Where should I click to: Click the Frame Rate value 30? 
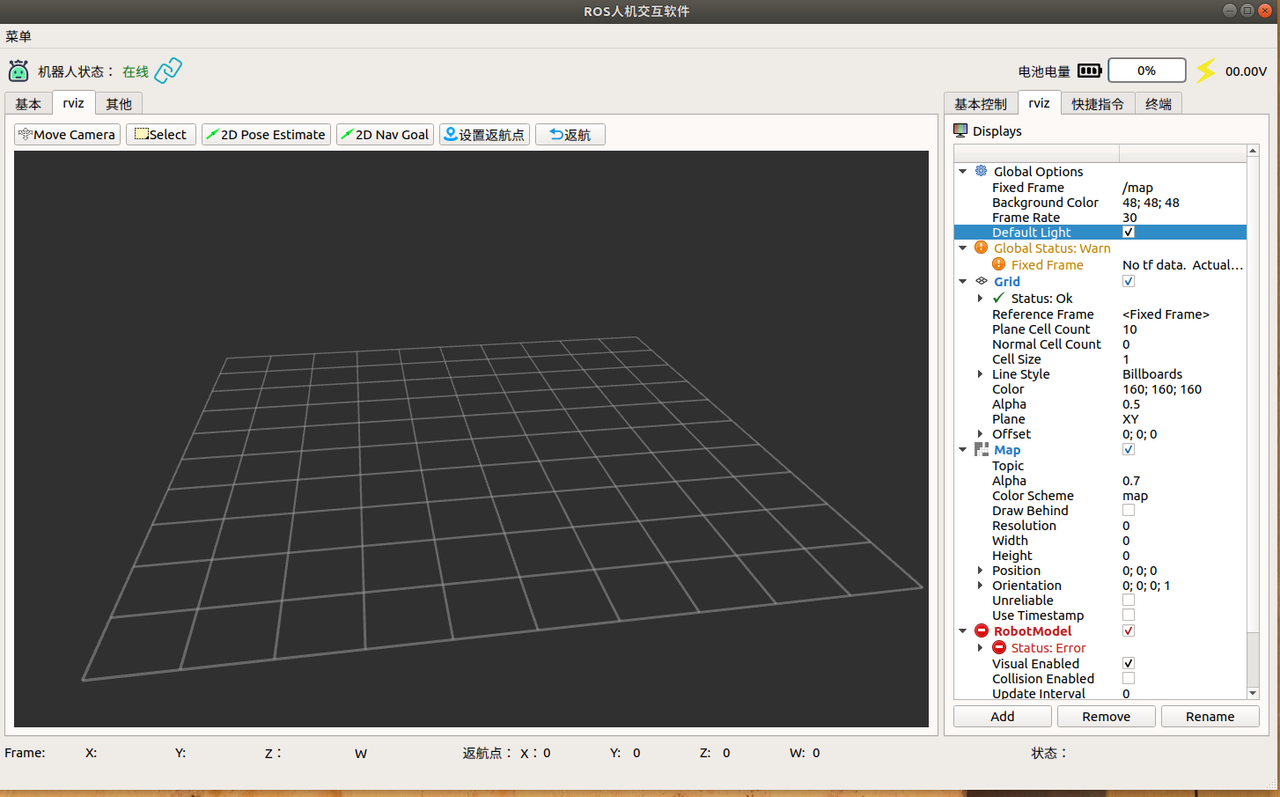[1130, 217]
